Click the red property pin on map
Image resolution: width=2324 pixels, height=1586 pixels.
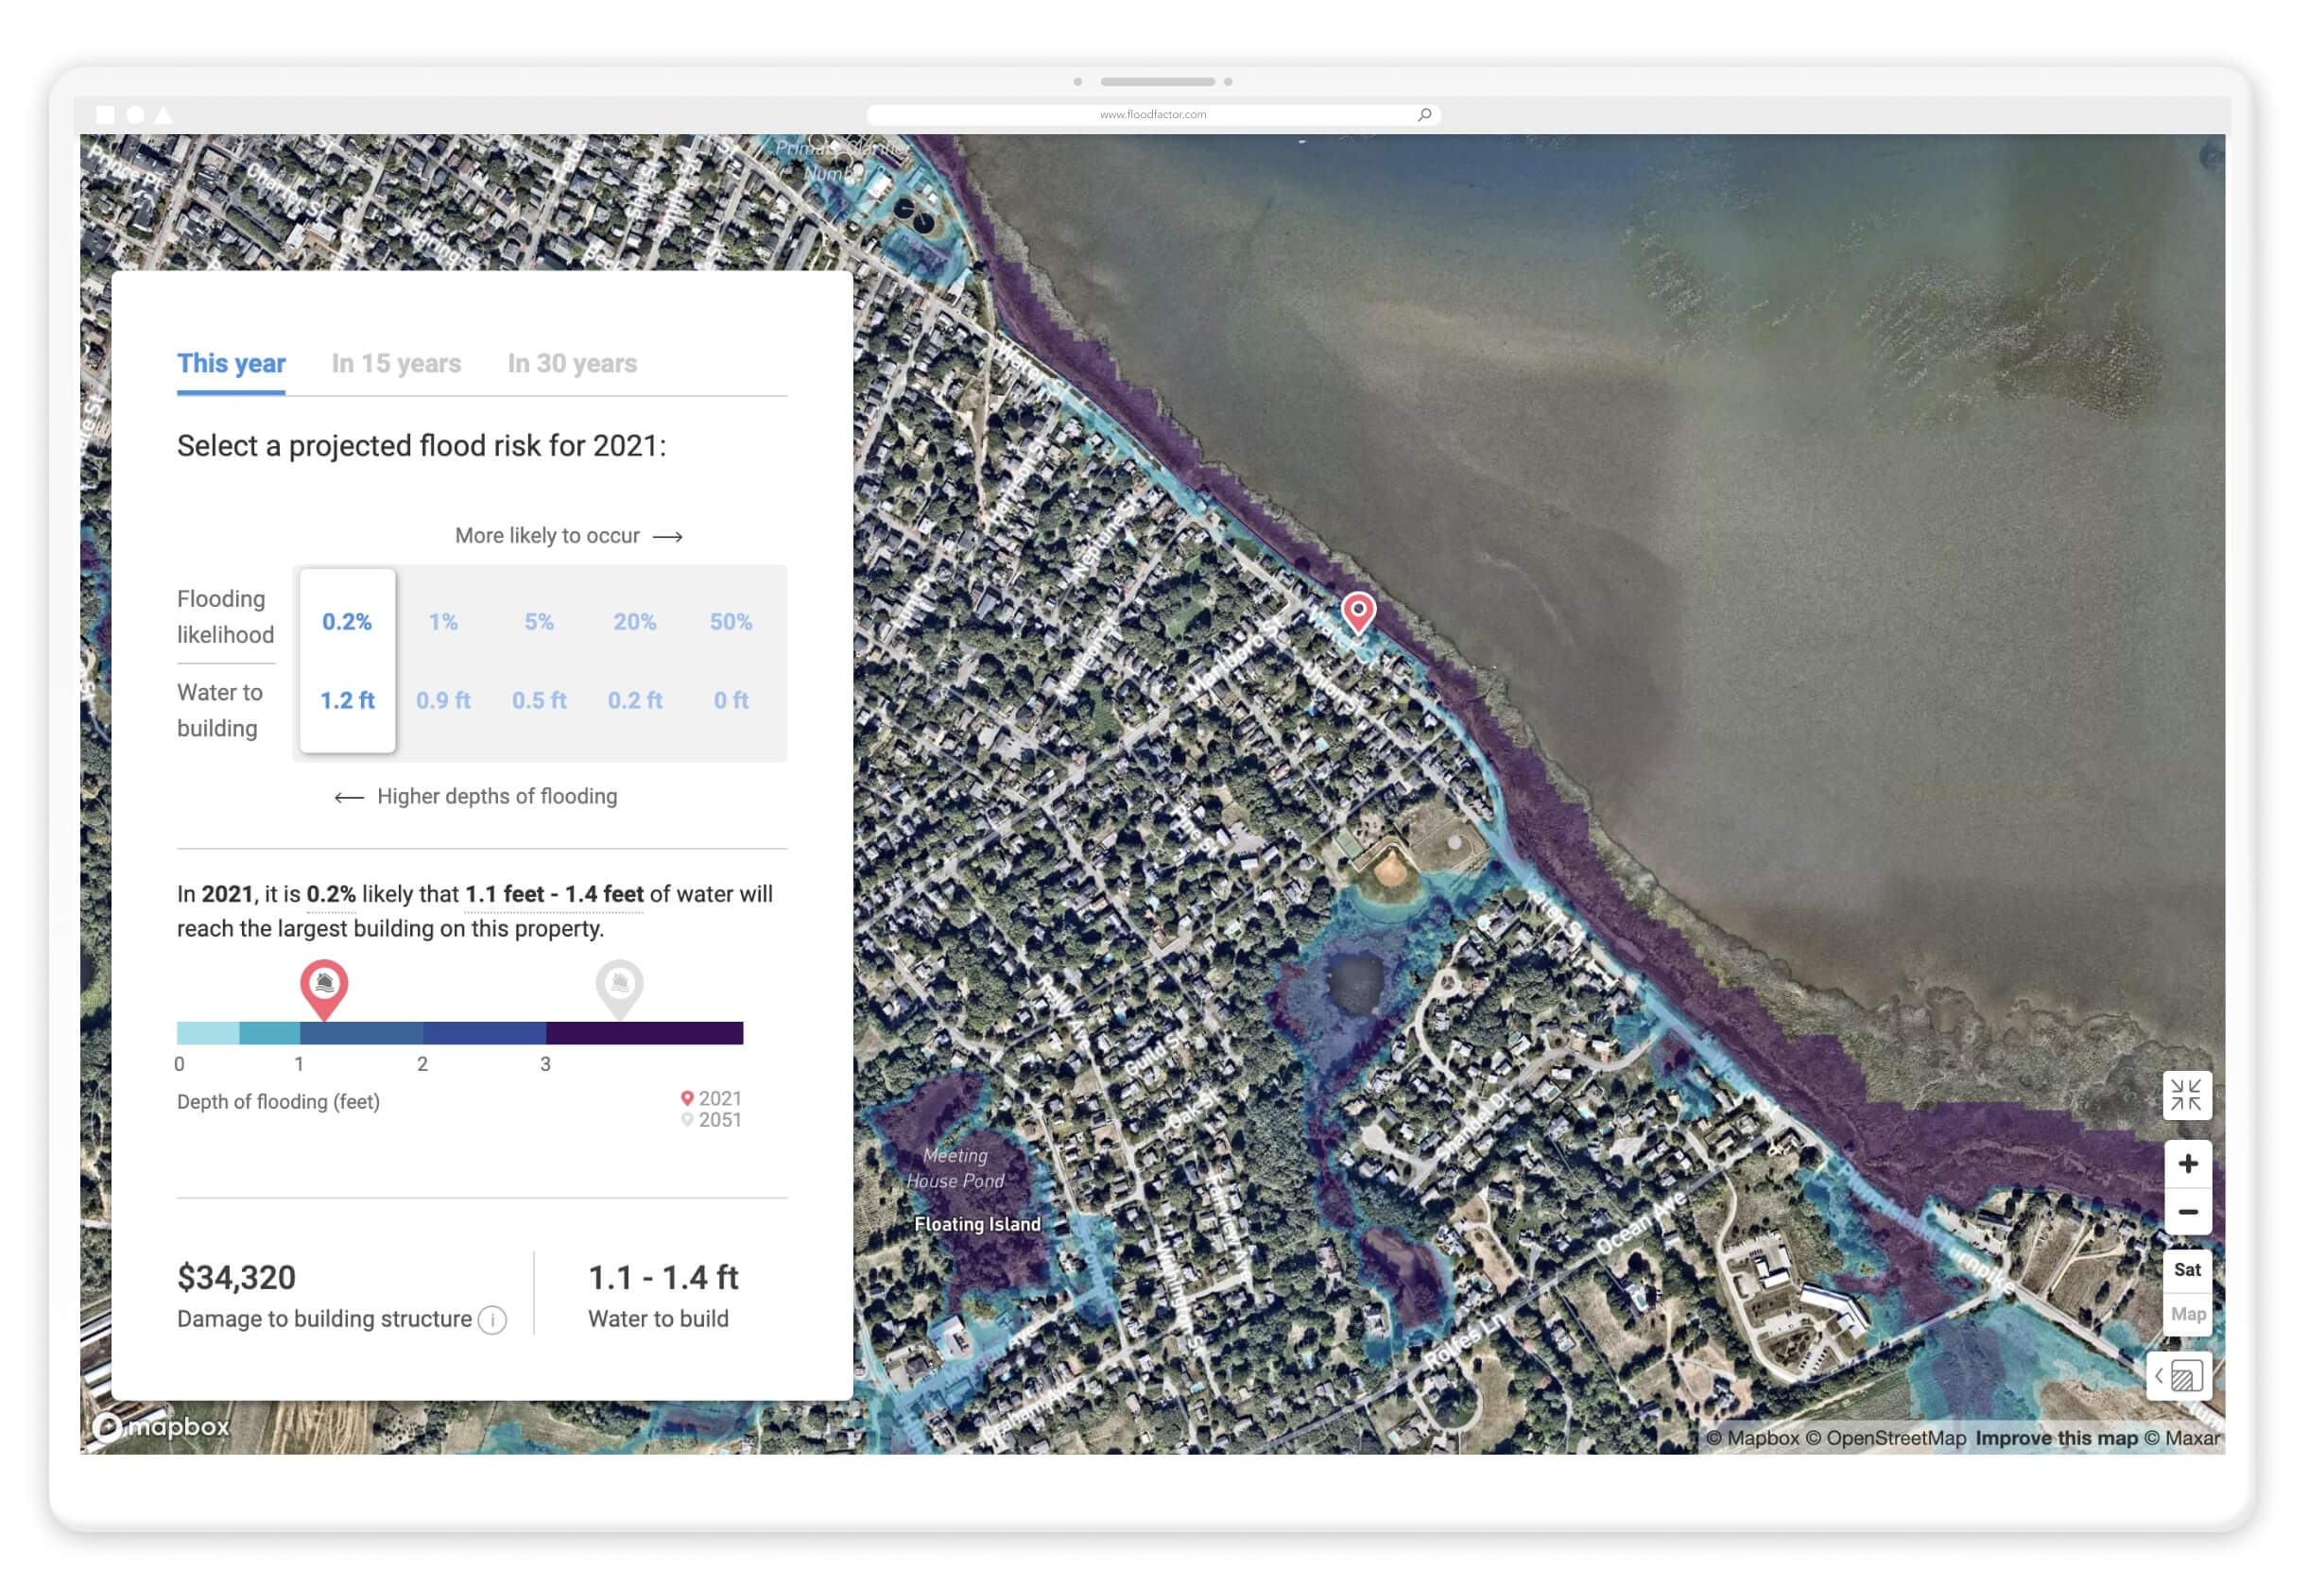(x=1357, y=609)
